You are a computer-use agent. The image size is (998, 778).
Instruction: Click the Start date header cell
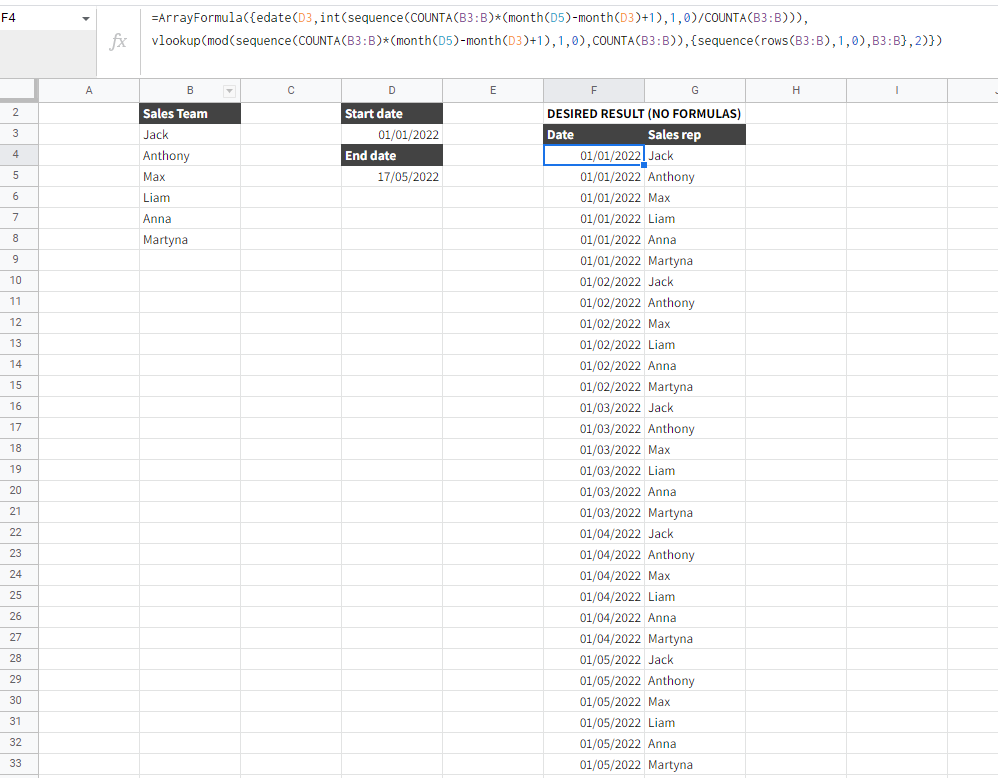click(392, 113)
